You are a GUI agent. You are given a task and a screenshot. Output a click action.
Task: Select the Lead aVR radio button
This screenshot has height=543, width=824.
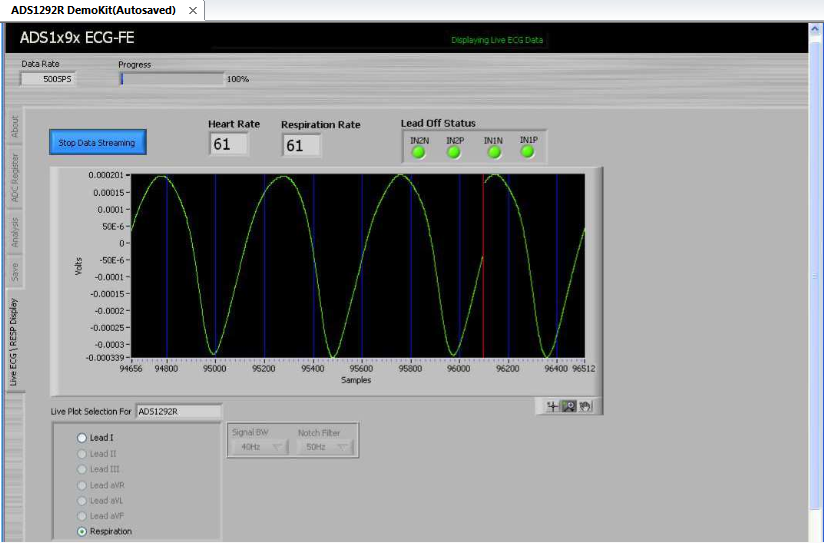pos(81,485)
